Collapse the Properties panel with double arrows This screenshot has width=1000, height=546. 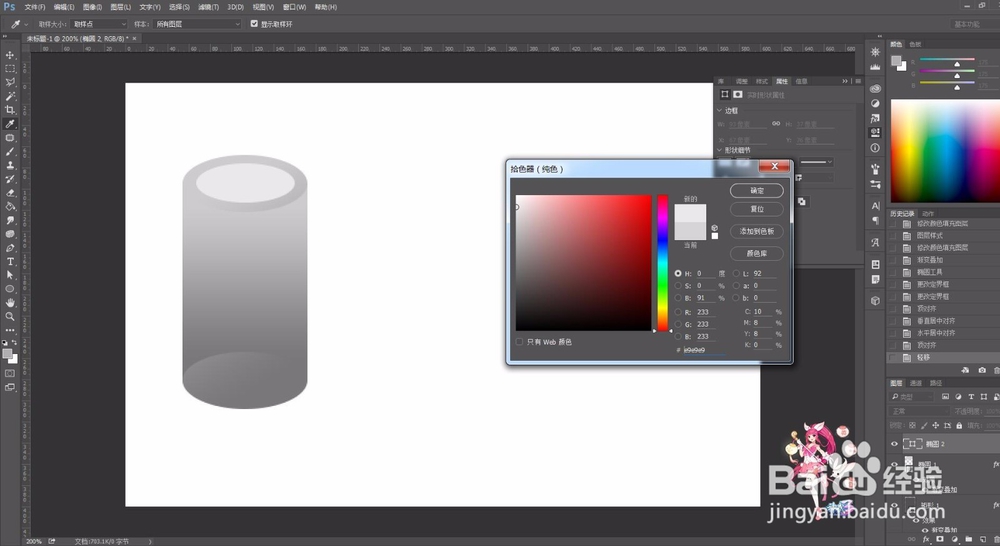[845, 82]
